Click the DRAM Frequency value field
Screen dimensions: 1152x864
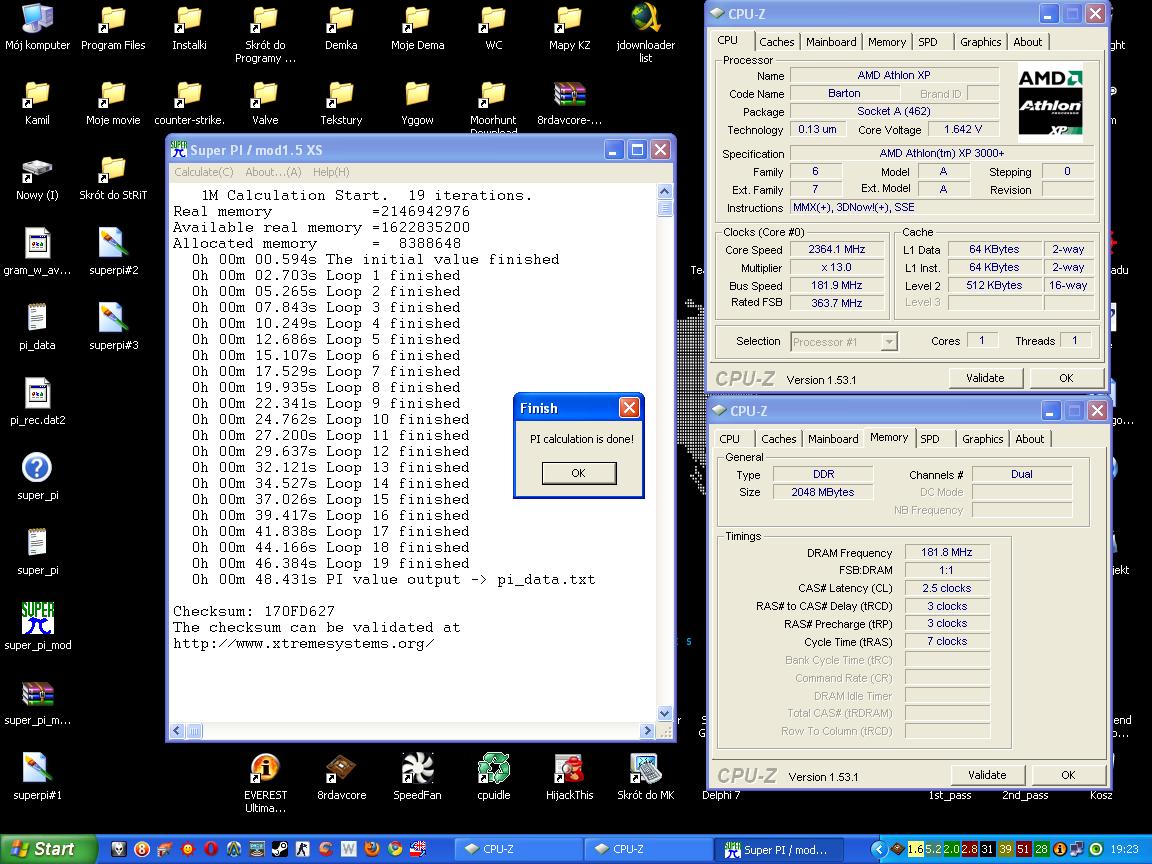click(x=947, y=552)
